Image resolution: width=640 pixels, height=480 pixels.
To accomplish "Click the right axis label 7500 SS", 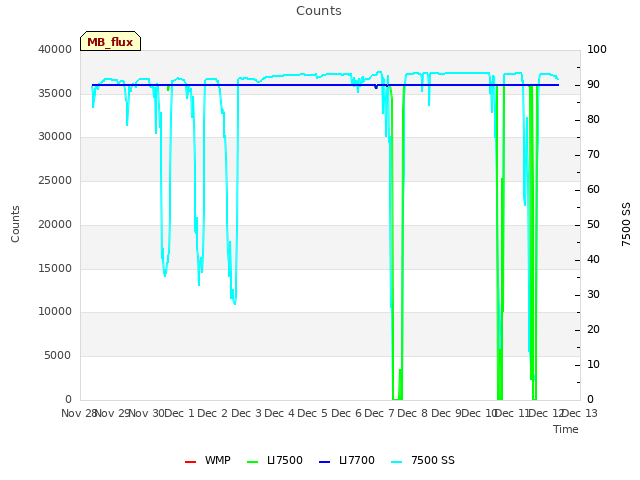I will click(626, 224).
